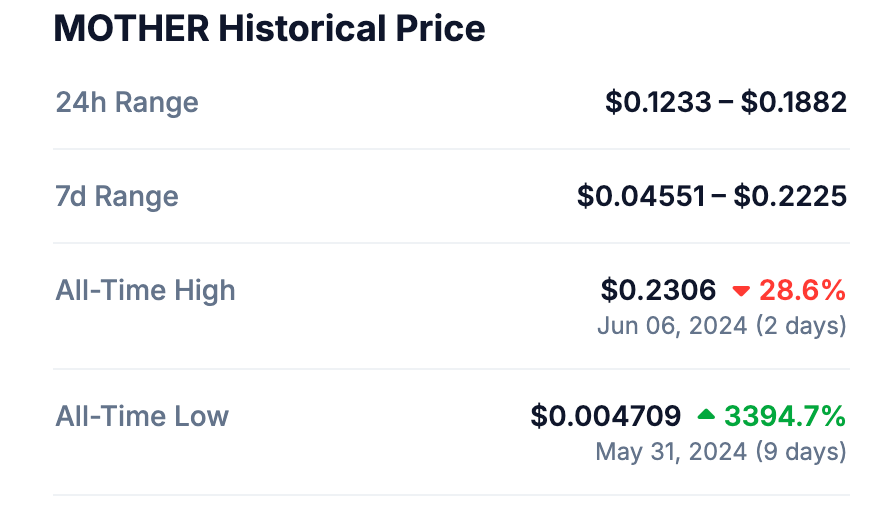Click the red 28.6% decrease percentage

click(x=803, y=291)
